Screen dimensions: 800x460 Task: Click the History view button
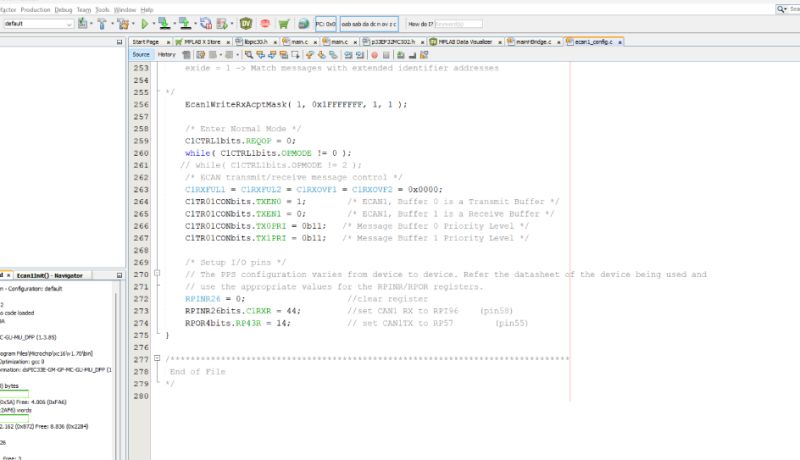click(166, 55)
